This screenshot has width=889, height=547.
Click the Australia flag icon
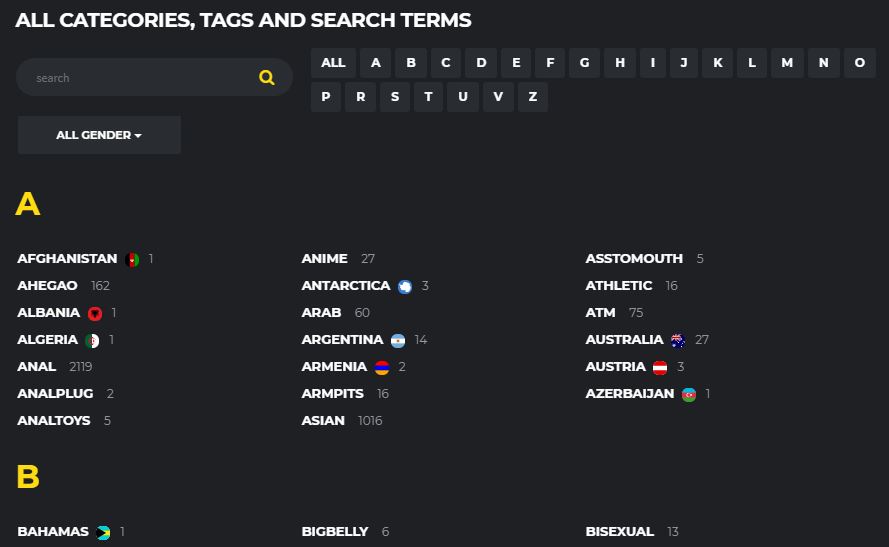[x=678, y=341]
